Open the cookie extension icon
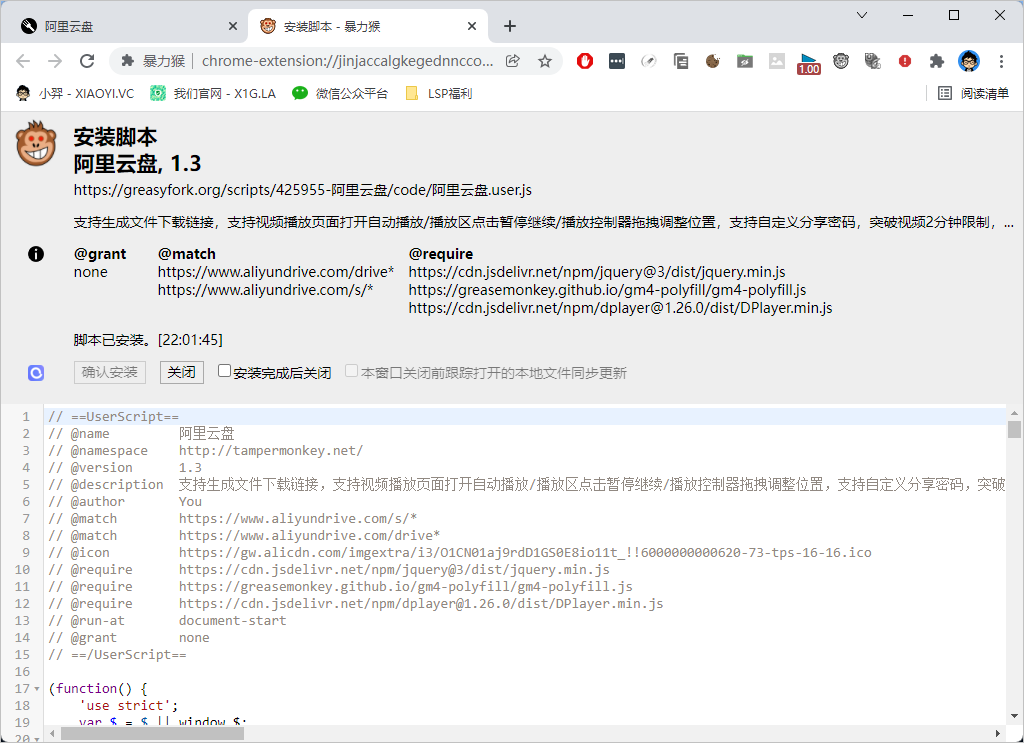The image size is (1024, 743). pyautogui.click(x=712, y=61)
